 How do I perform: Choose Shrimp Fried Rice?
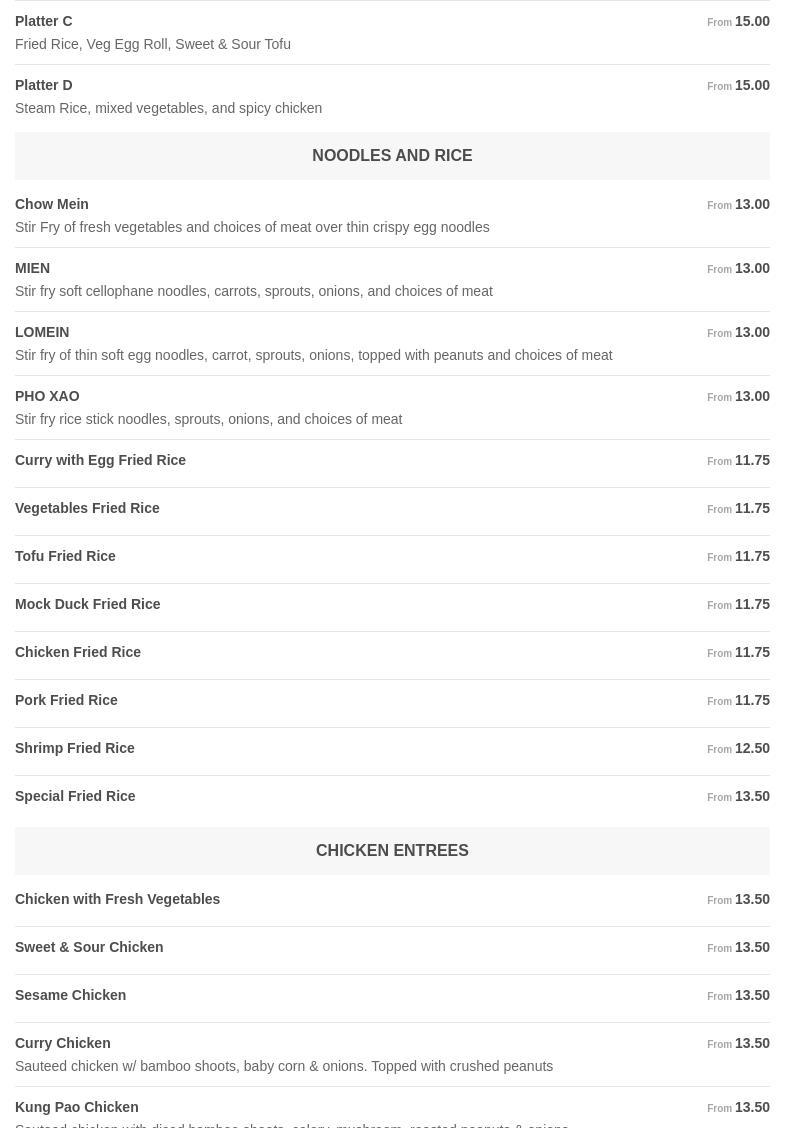click(75, 748)
